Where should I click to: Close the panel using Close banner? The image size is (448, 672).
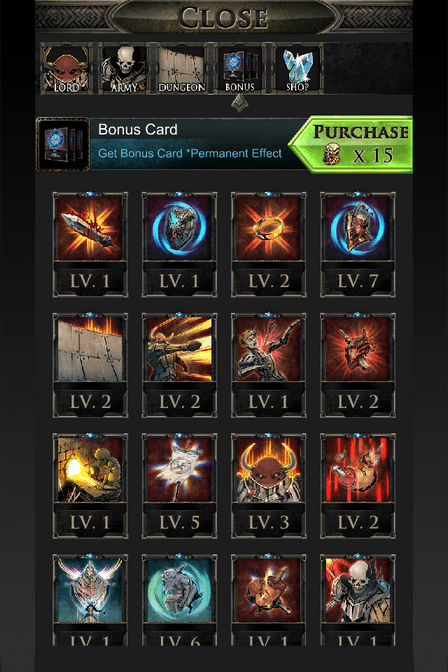click(x=223, y=17)
